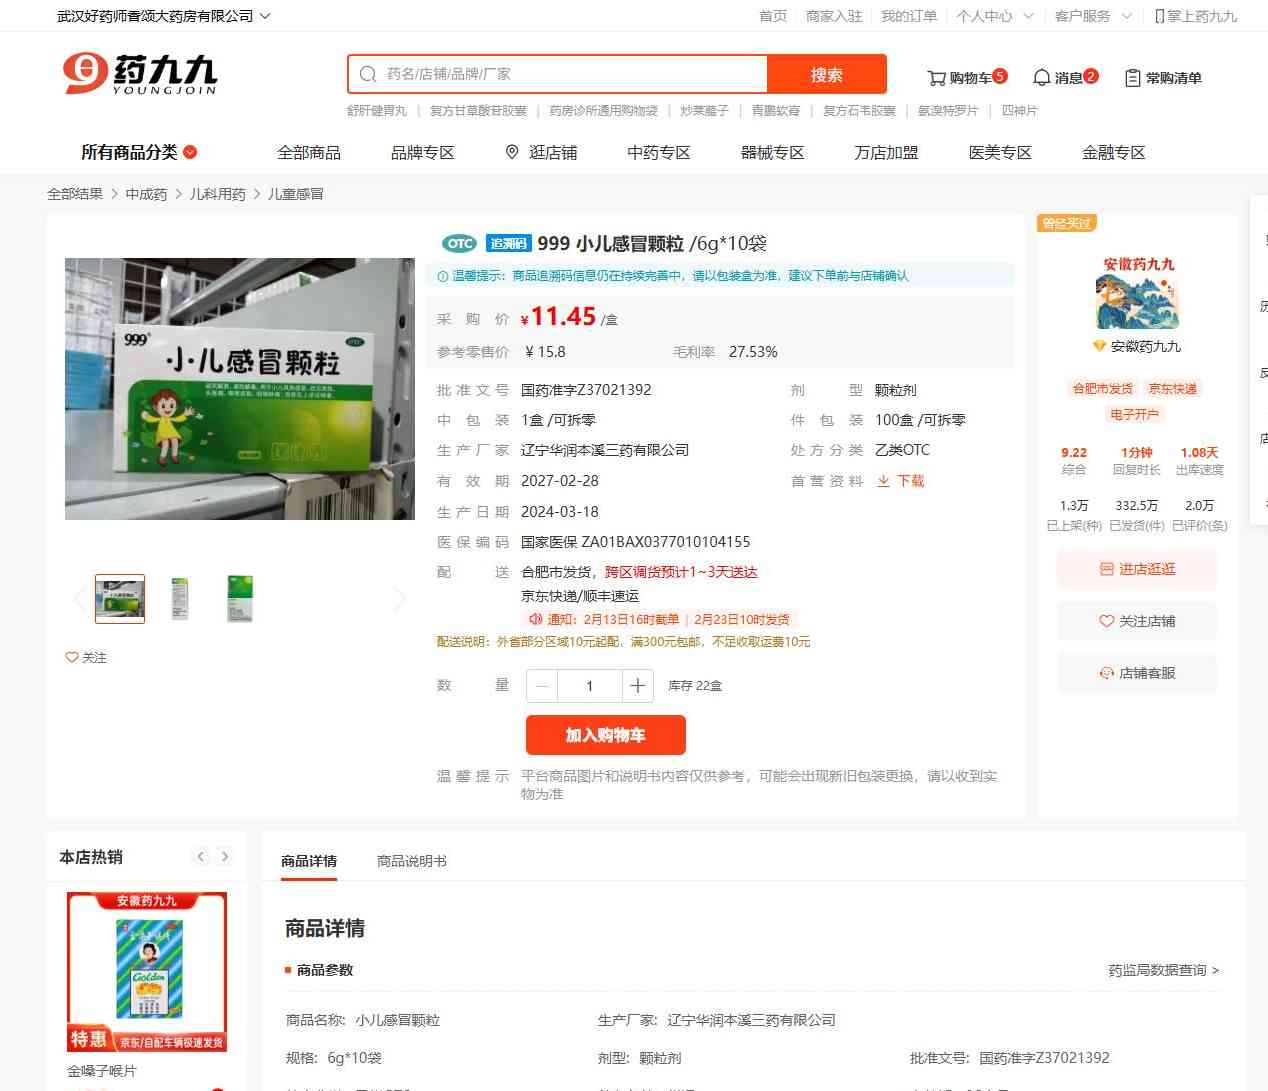Open the message bell notifications

pyautogui.click(x=1041, y=78)
